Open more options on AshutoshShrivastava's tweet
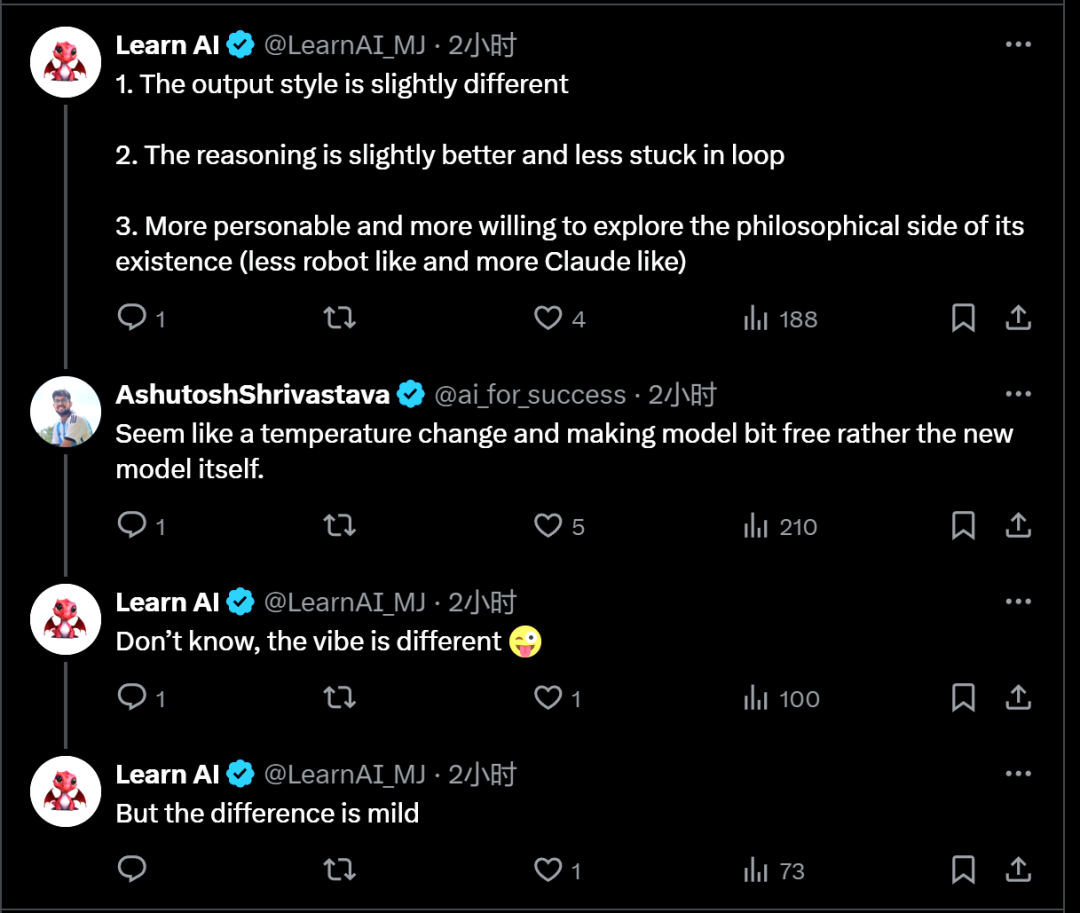The image size is (1080, 913). pyautogui.click(x=1018, y=394)
